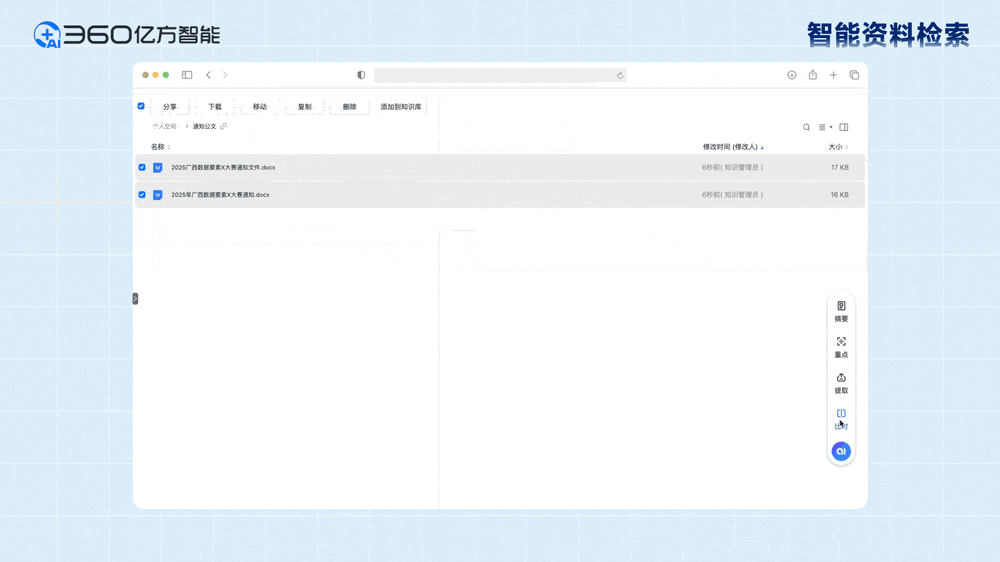This screenshot has height=562, width=1000.
Task: Open the blue AI assistant button
Action: click(841, 452)
